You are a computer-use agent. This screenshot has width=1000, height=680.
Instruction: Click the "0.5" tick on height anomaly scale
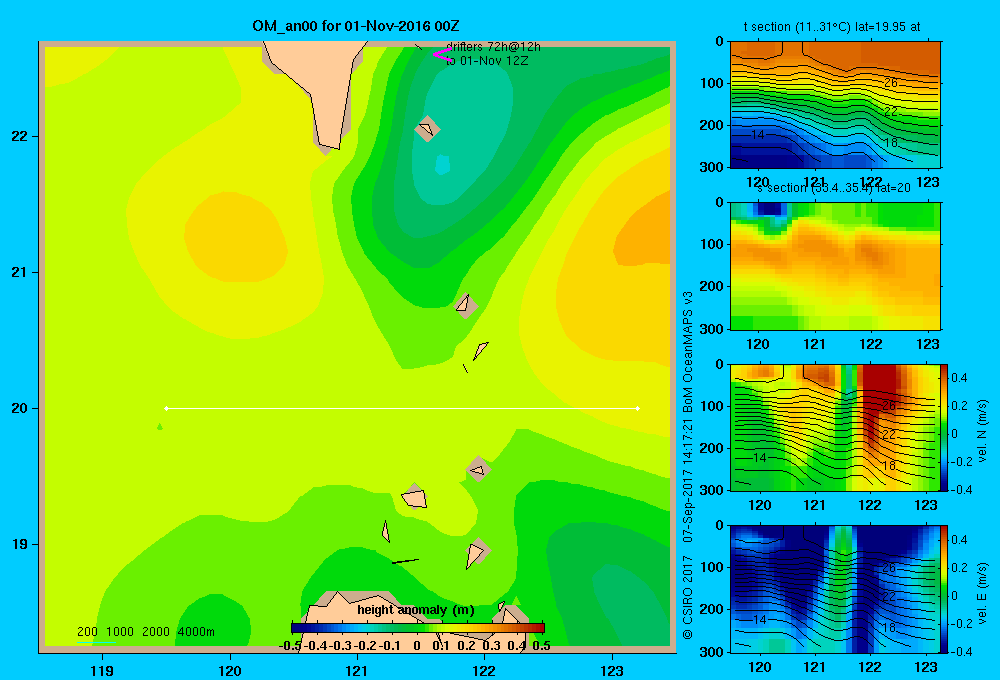click(x=541, y=646)
